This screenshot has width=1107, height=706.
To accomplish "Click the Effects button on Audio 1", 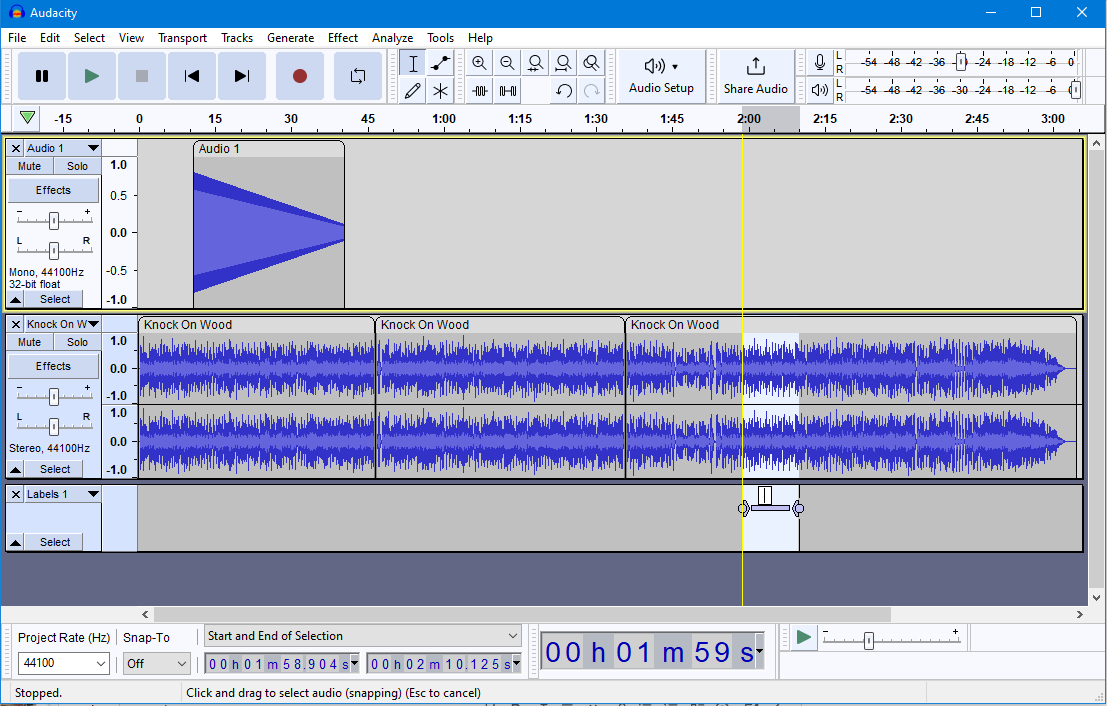I will point(53,189).
